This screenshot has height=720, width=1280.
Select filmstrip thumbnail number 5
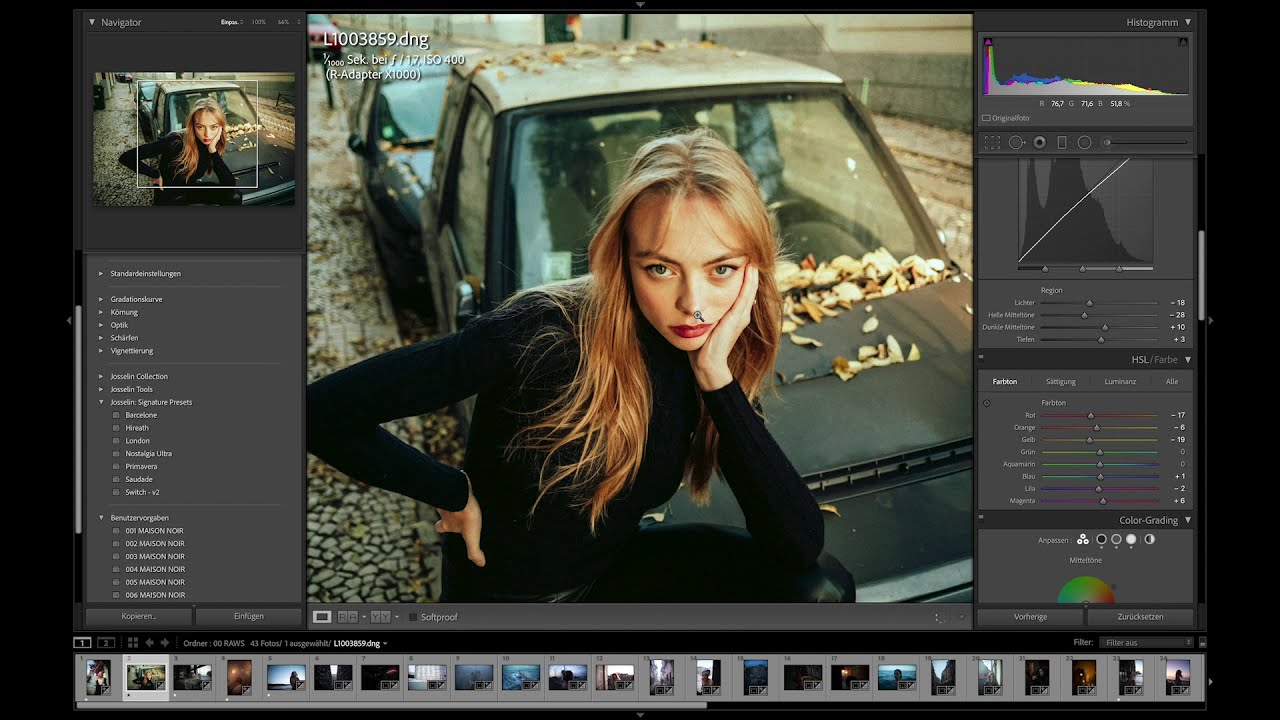[x=286, y=677]
